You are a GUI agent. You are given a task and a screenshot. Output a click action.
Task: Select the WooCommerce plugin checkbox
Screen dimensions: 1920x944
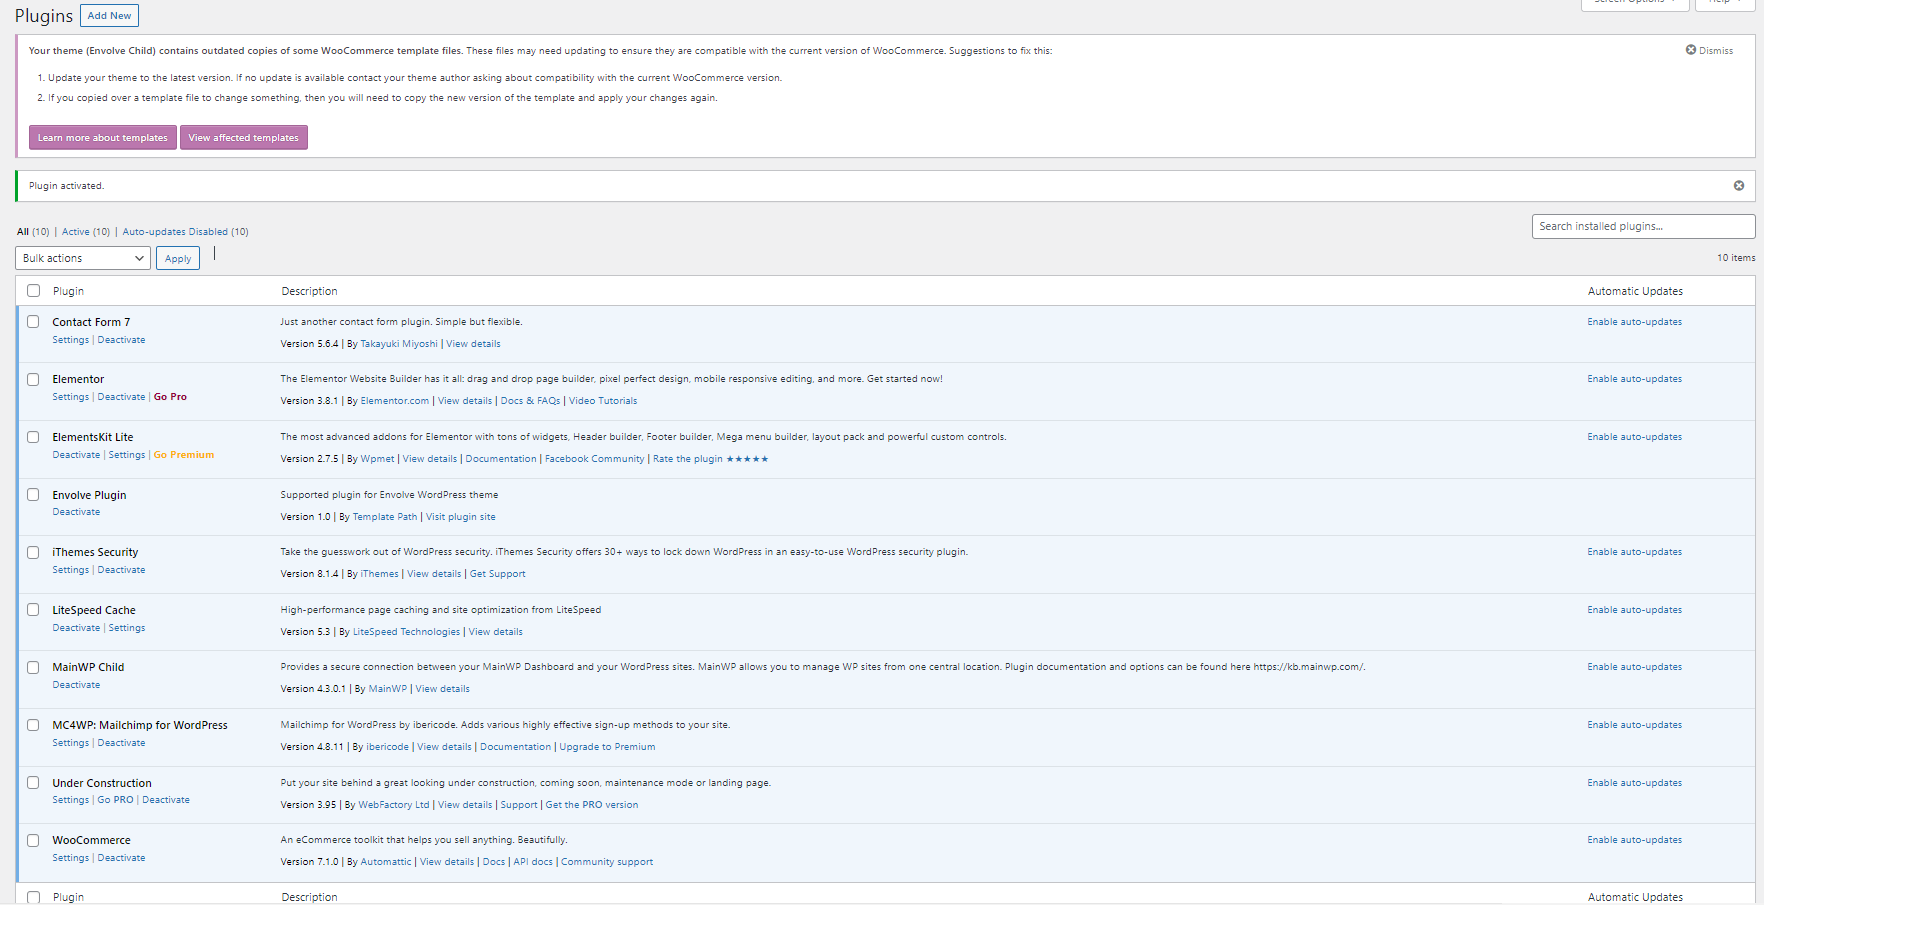[x=33, y=841]
